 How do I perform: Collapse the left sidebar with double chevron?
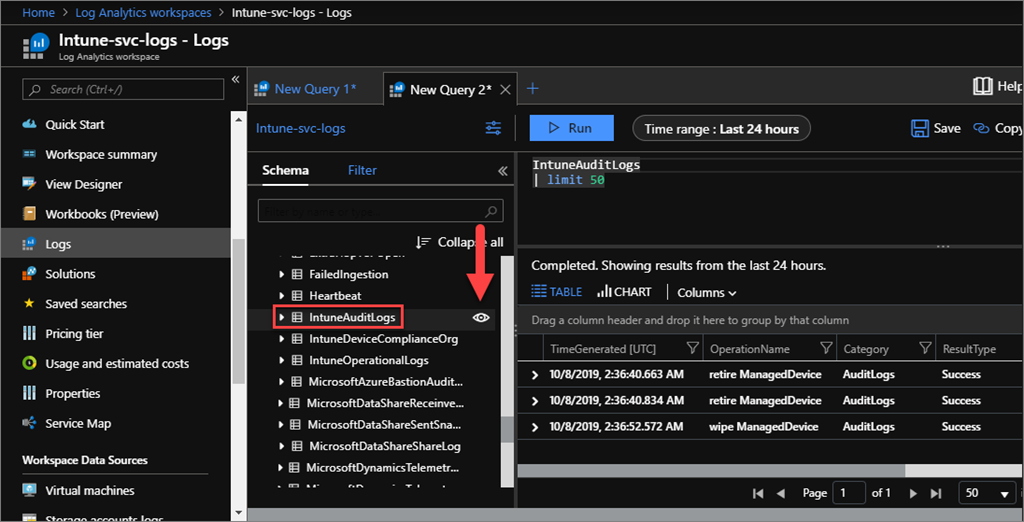point(236,79)
